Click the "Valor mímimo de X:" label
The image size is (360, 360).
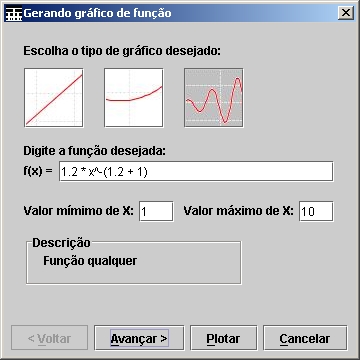[x=79, y=211]
